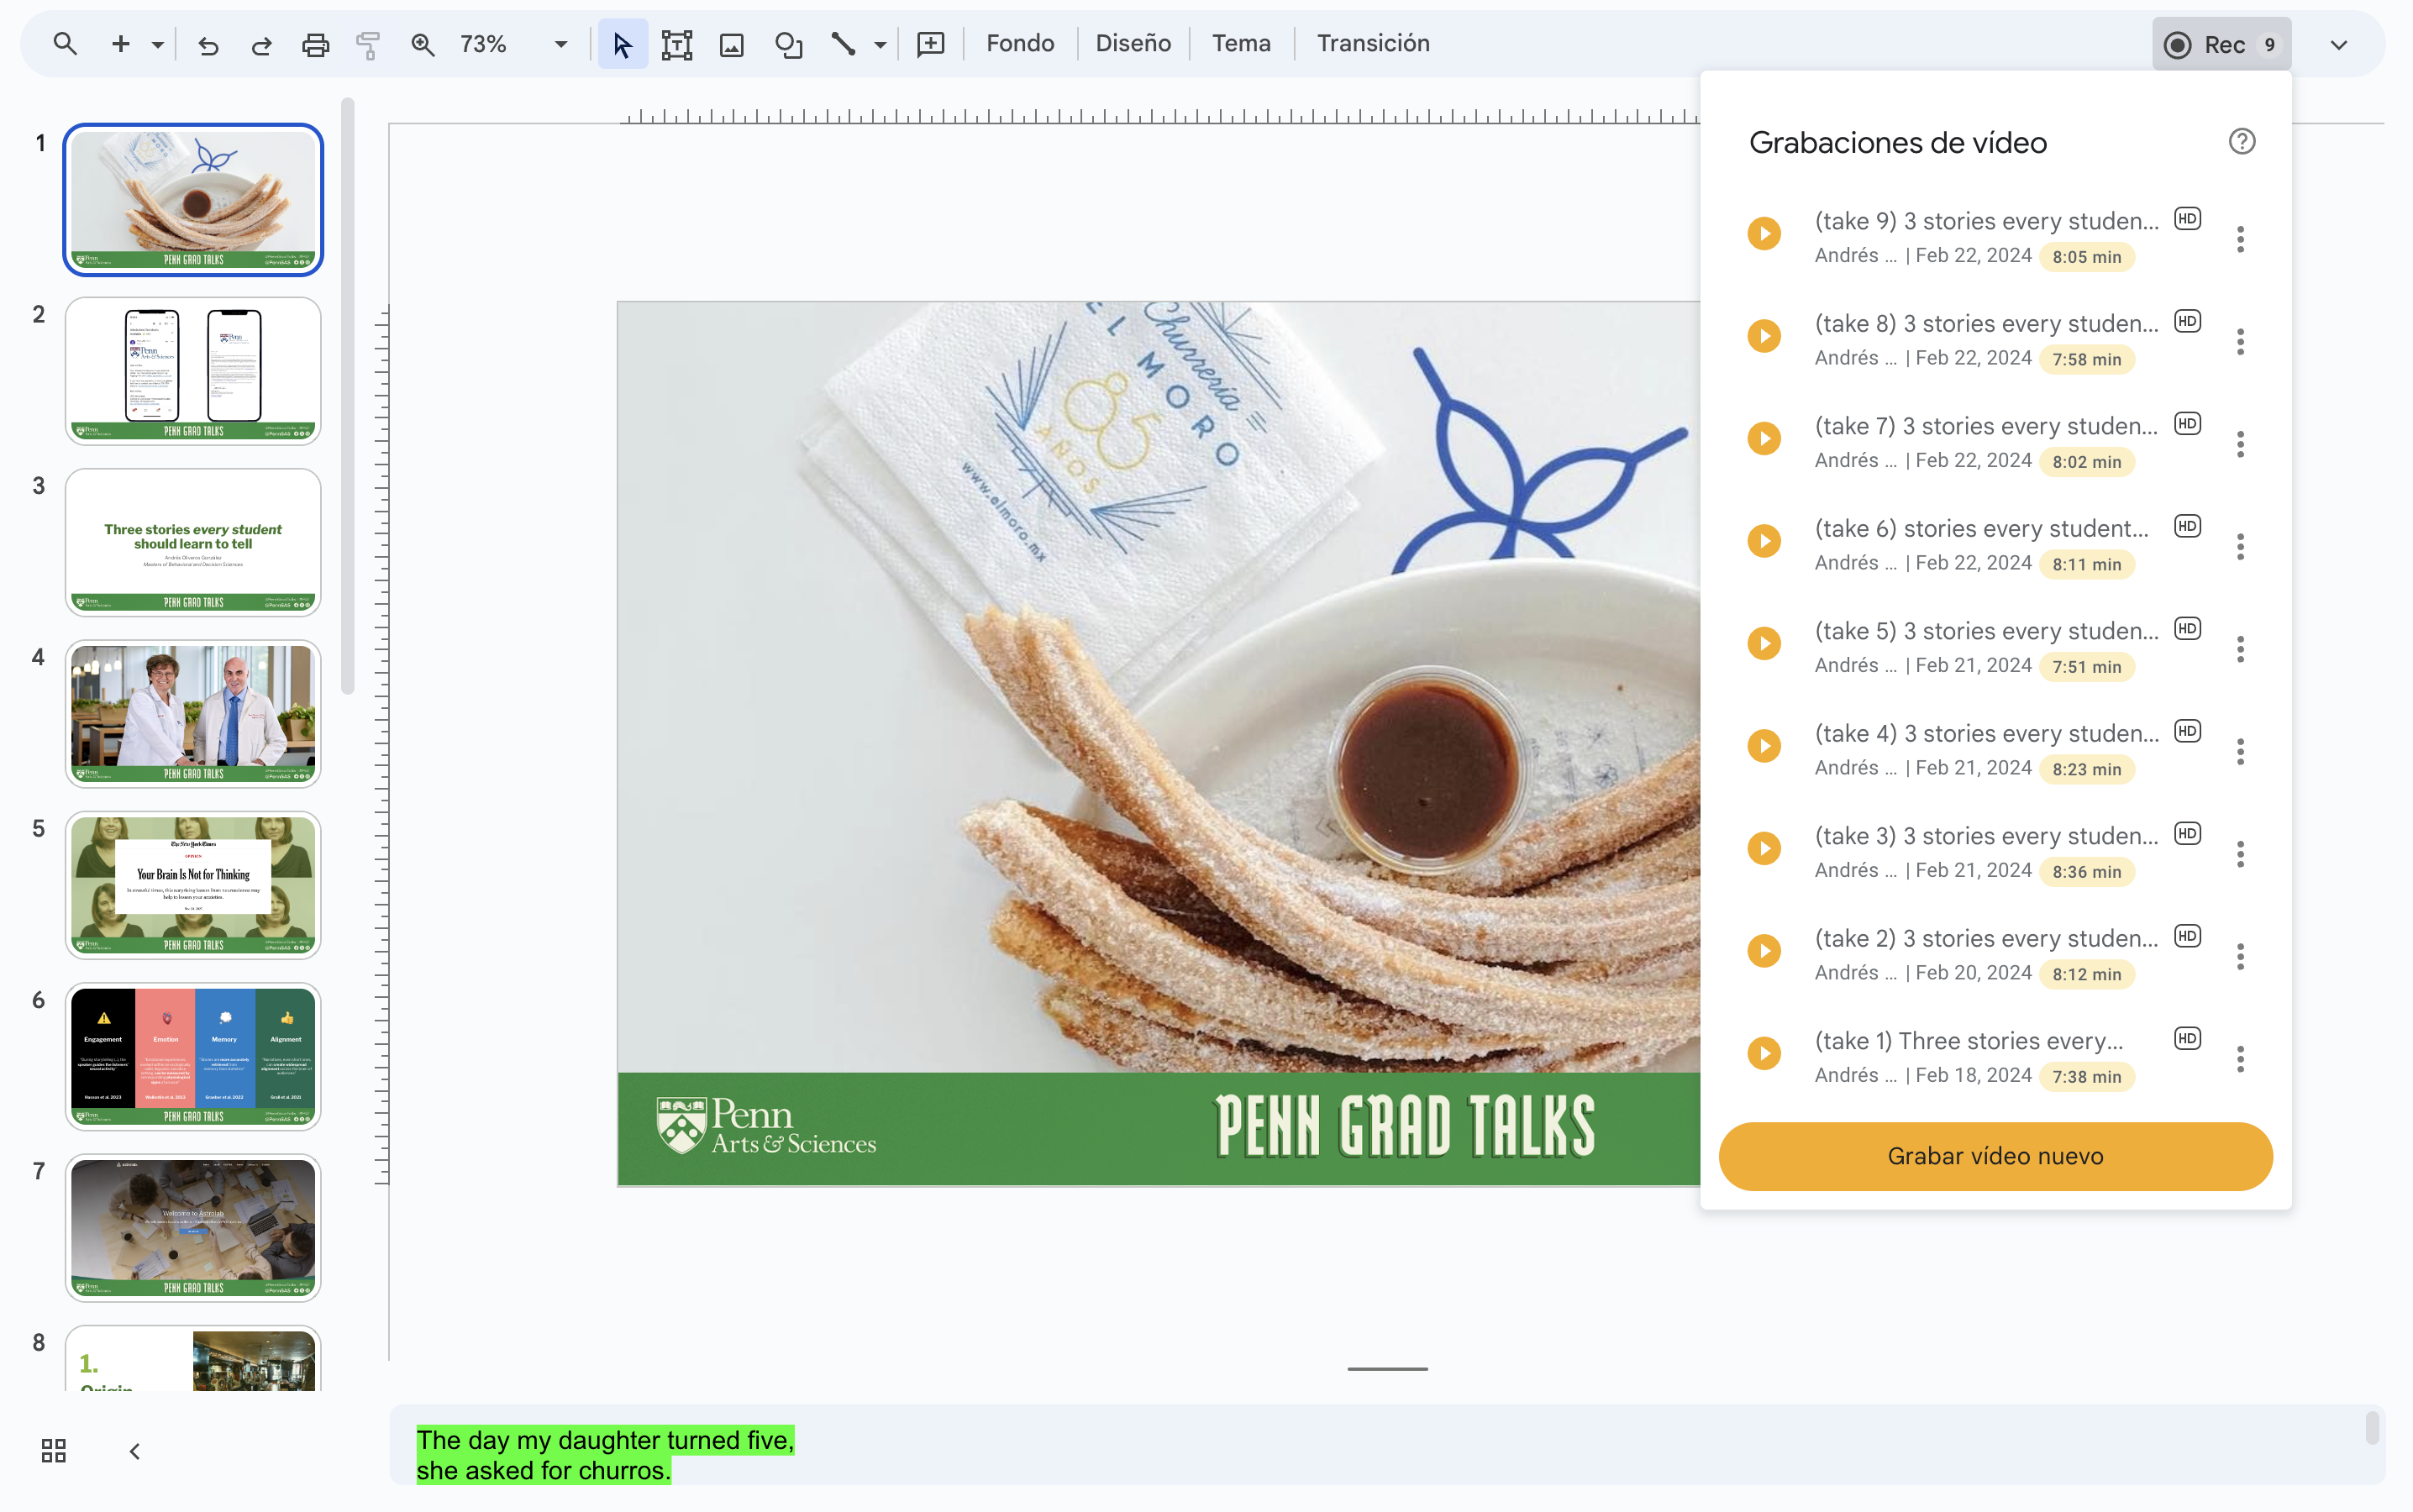The width and height of the screenshot is (2413, 1512).
Task: Switch to grid view of slides
Action: pyautogui.click(x=54, y=1450)
